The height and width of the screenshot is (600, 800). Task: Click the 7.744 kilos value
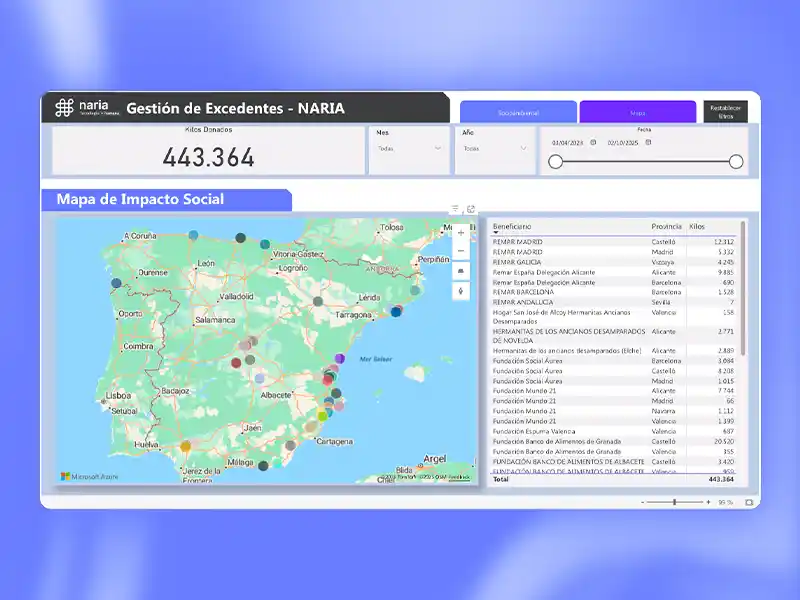point(726,391)
